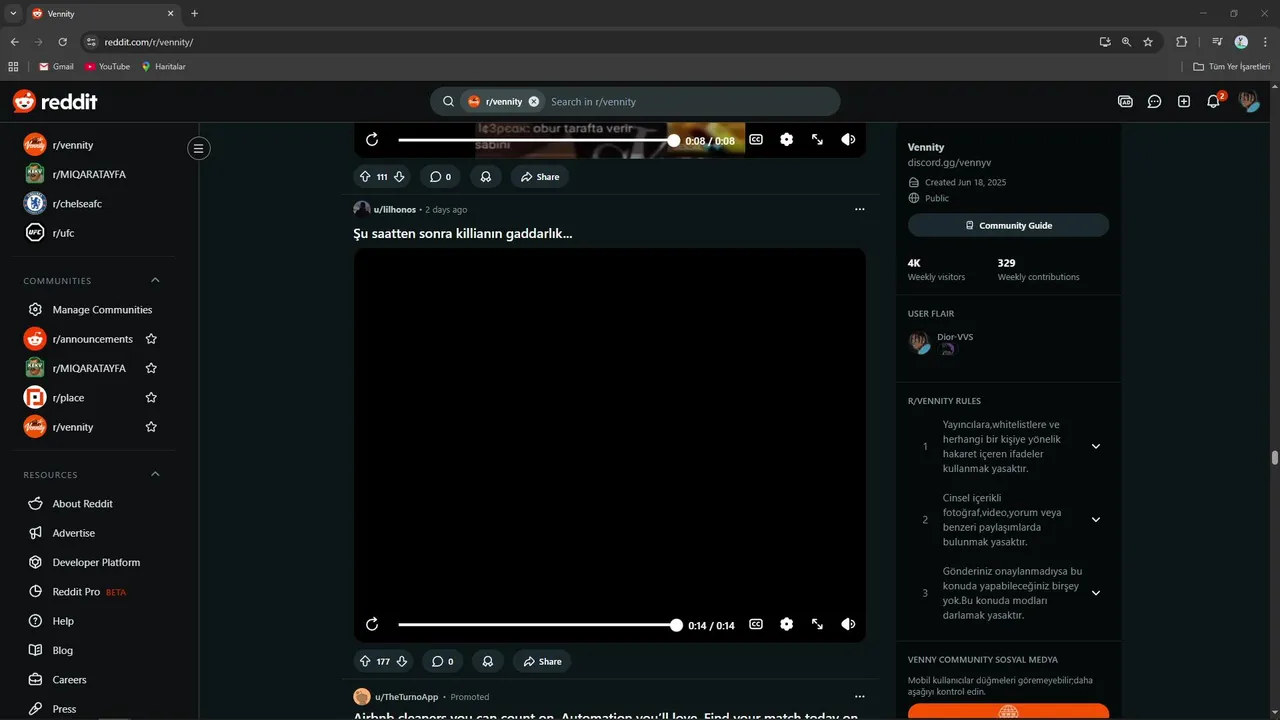The image size is (1280, 720).
Task: Open u/lilhonos profile link
Action: (395, 209)
